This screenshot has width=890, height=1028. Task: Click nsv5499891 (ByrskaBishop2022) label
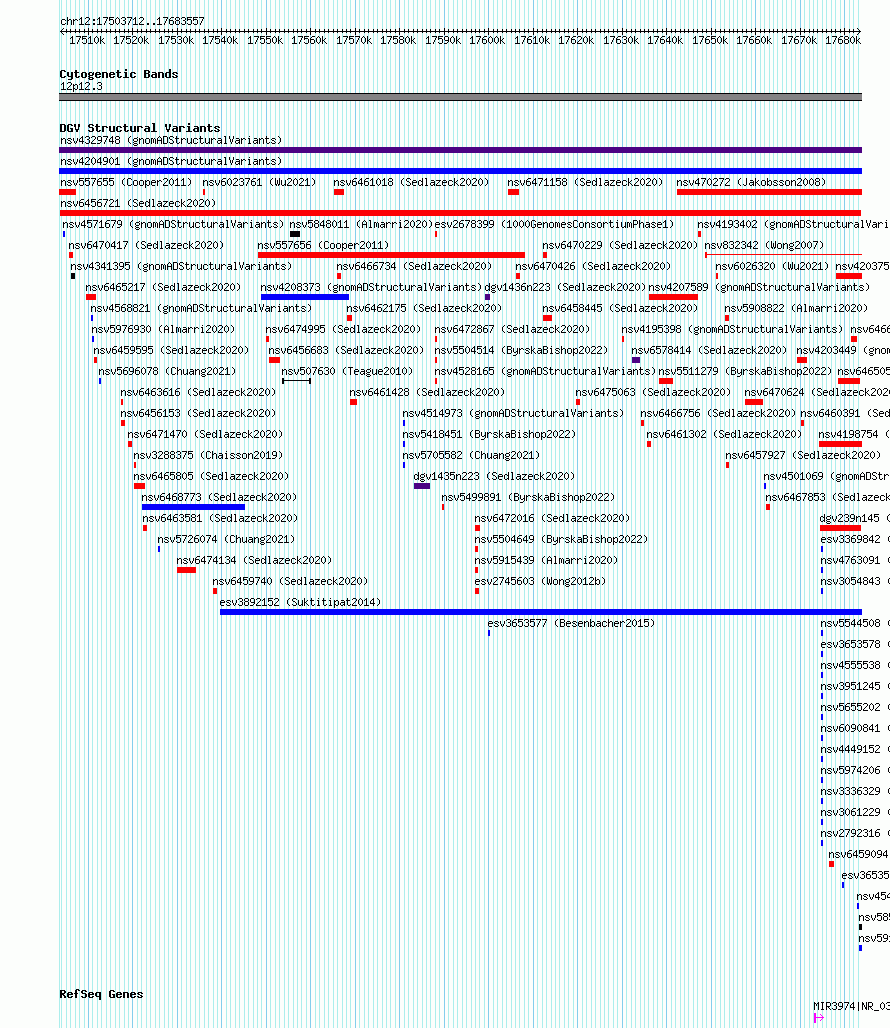pyautogui.click(x=528, y=497)
